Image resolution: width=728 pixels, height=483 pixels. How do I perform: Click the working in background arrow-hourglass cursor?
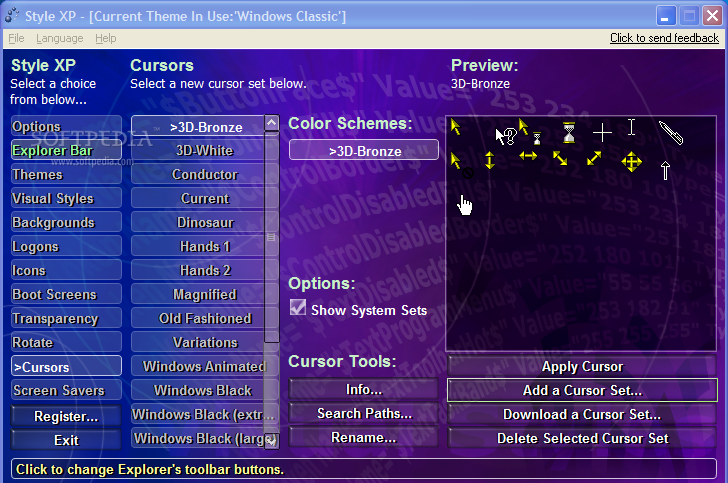point(530,132)
